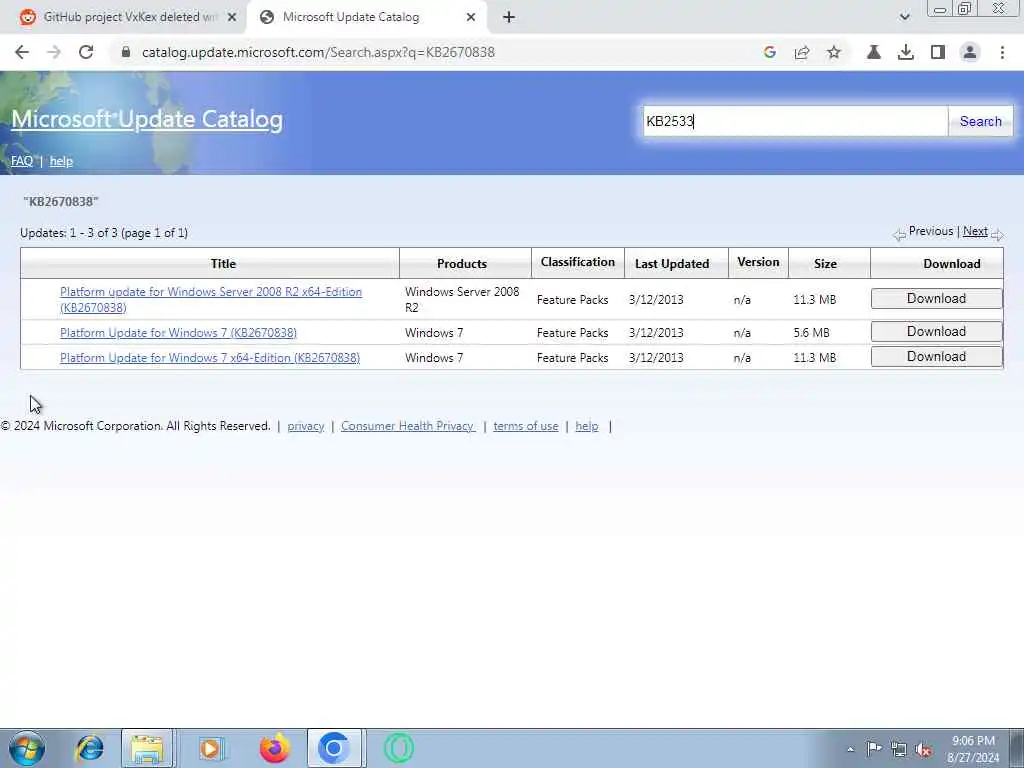The image size is (1024, 768).
Task: Select the Microsoft Update Catalog tab
Action: [366, 17]
